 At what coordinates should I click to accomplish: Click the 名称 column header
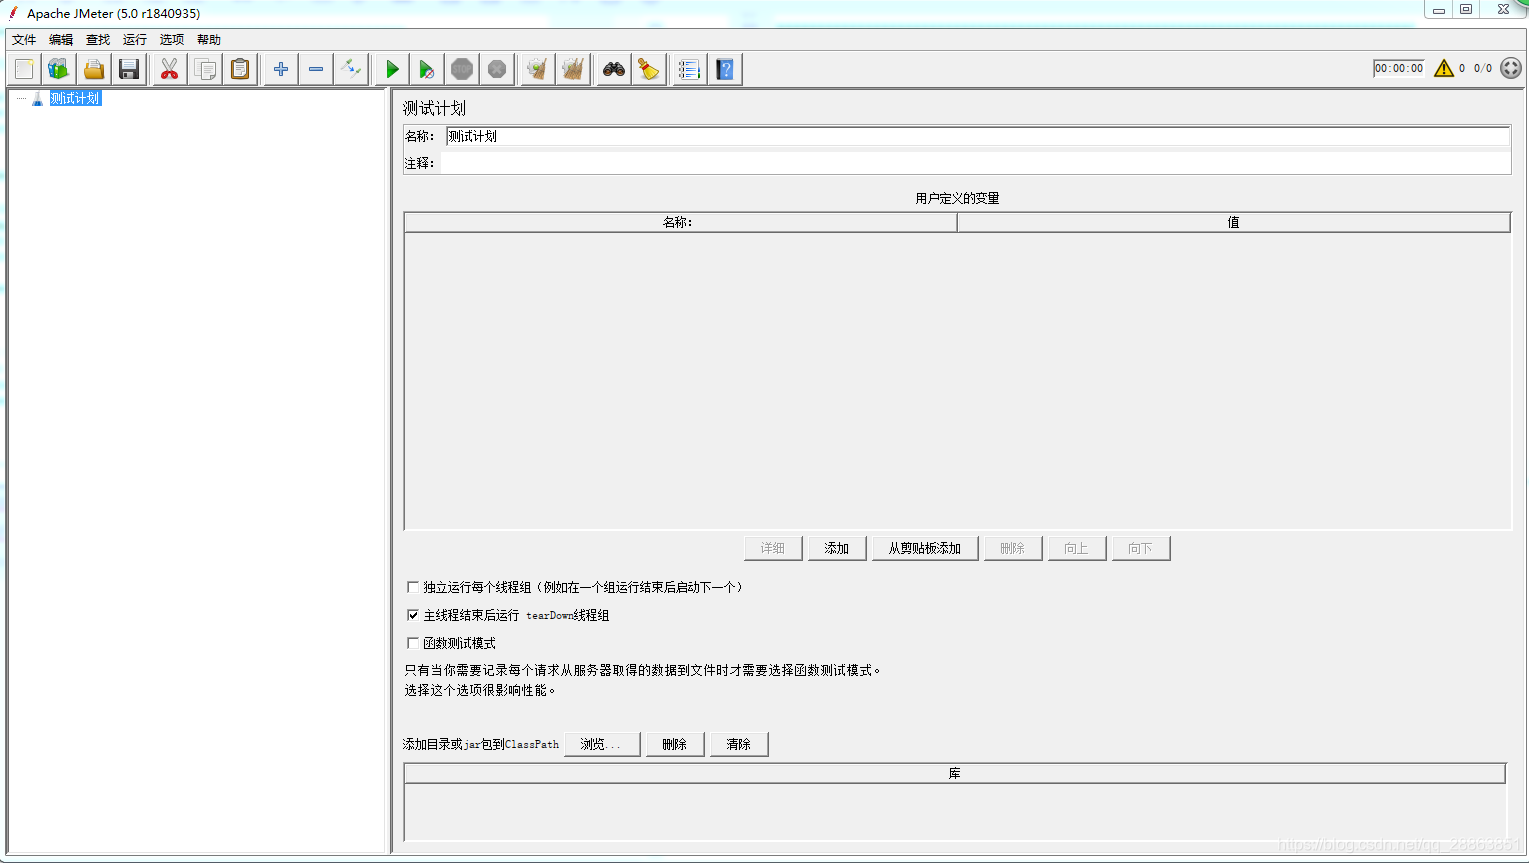click(680, 222)
